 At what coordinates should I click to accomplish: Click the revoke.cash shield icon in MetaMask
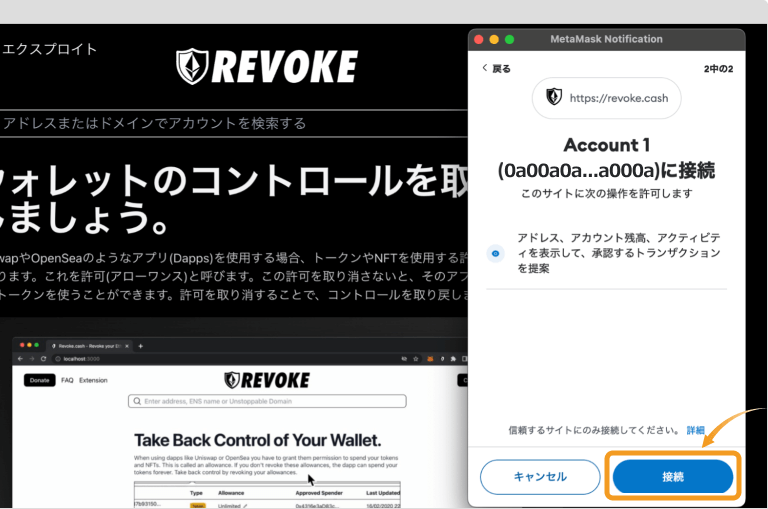554,97
